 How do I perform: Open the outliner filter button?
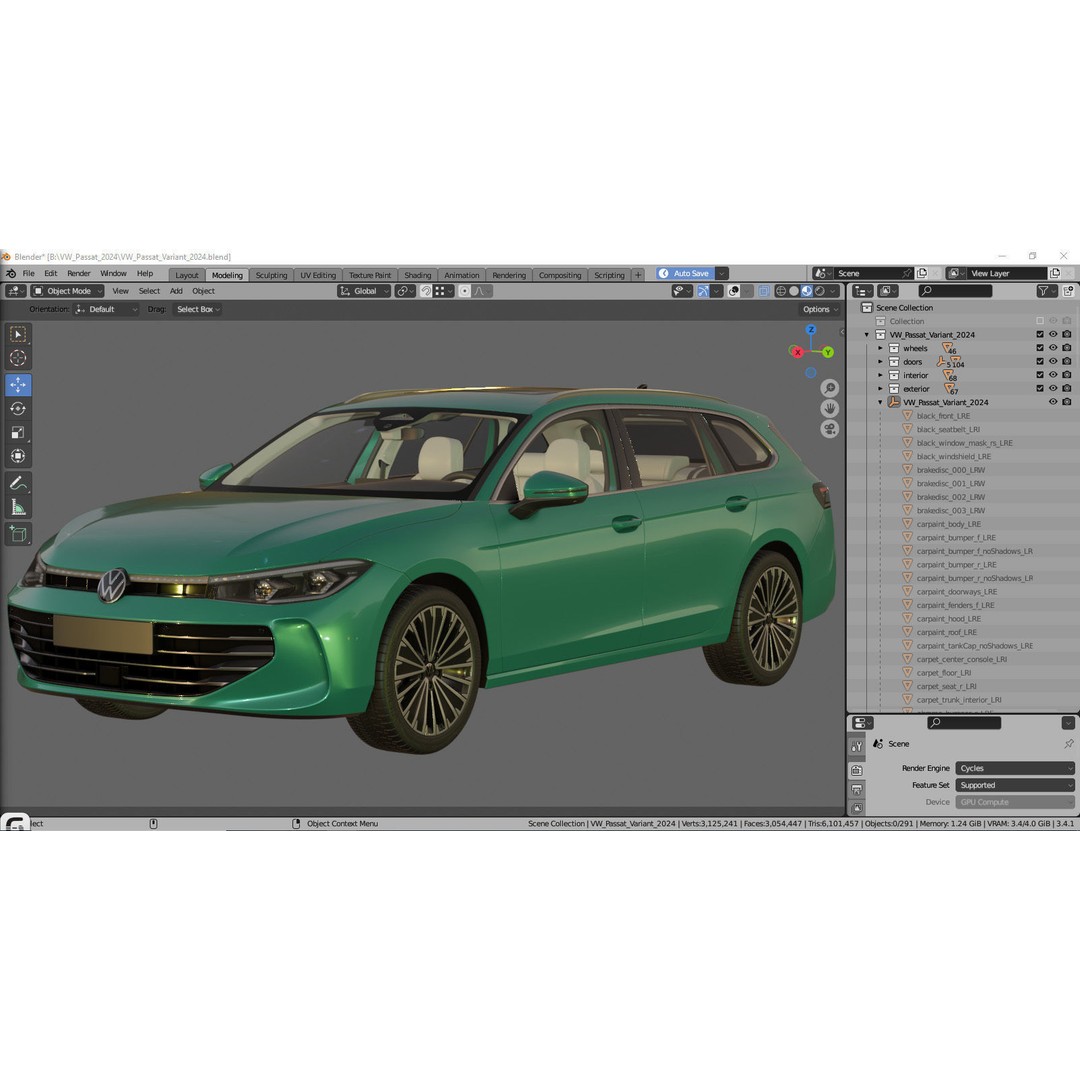click(x=1047, y=291)
